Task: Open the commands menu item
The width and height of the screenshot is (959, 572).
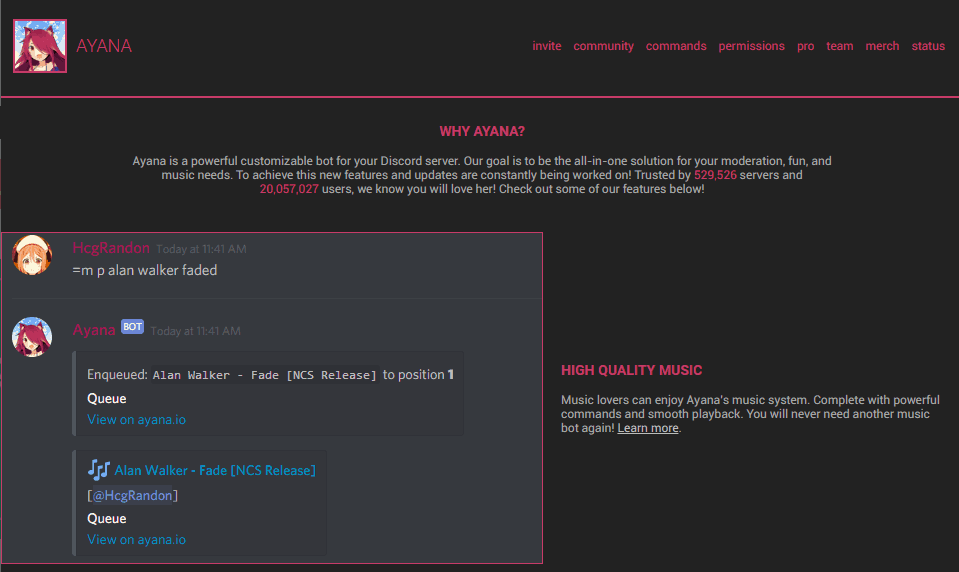Action: click(676, 46)
